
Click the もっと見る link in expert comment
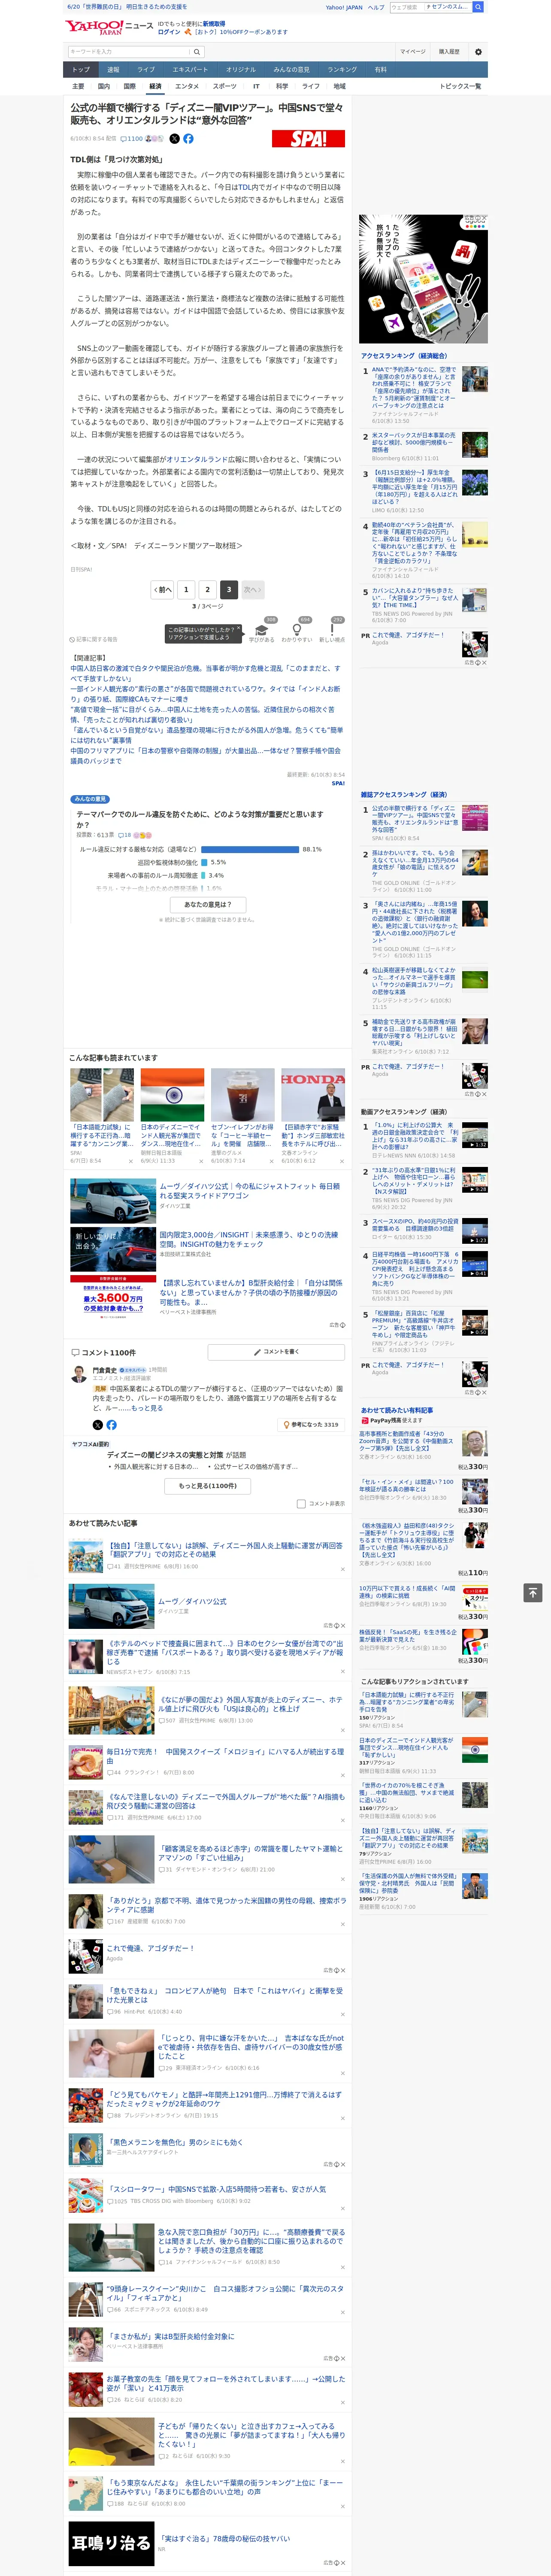tap(147, 1408)
